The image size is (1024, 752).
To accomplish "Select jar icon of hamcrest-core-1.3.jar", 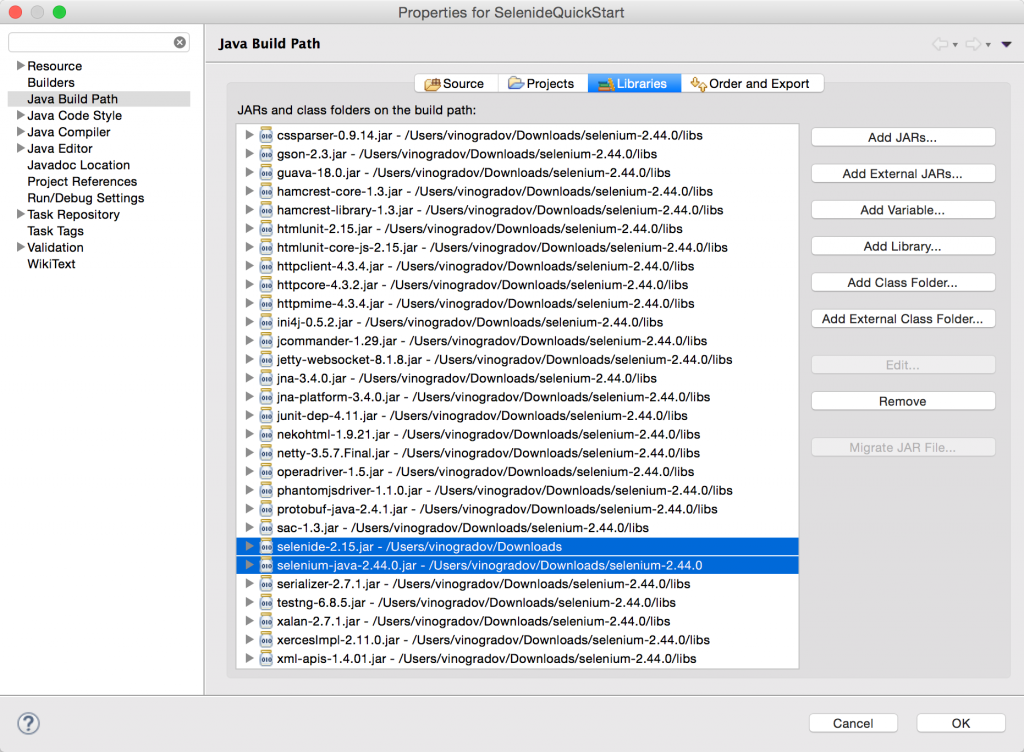I will [266, 191].
